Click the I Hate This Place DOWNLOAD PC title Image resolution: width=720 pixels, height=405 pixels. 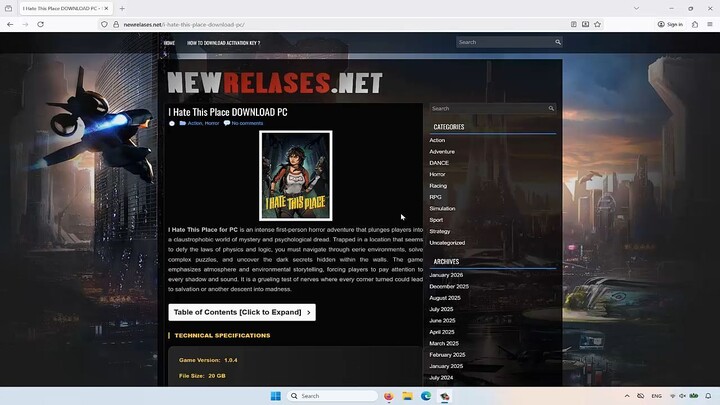[x=228, y=112]
